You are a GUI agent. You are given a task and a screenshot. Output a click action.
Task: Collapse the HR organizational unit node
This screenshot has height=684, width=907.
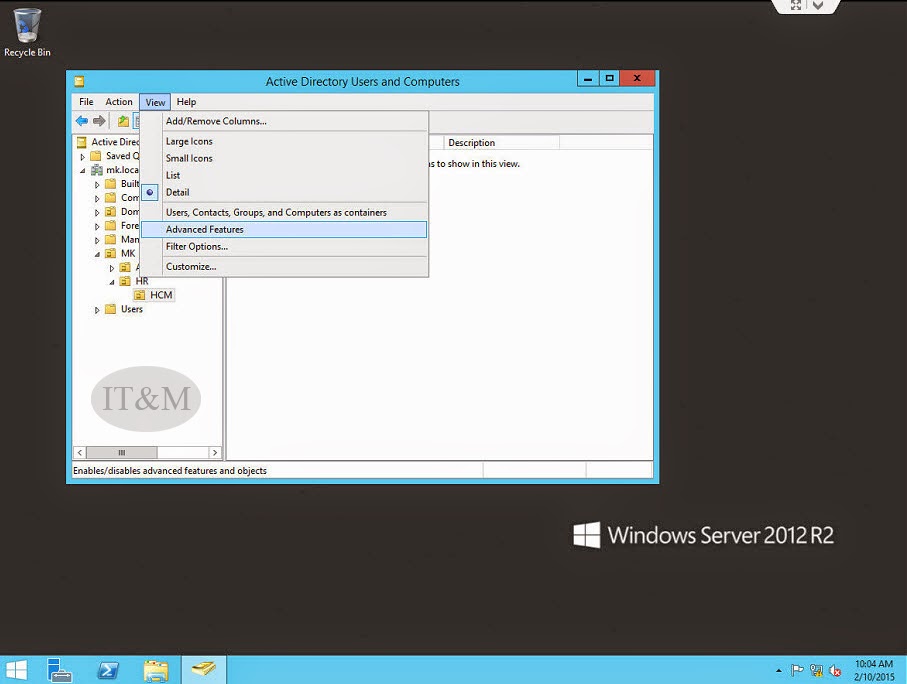click(111, 281)
